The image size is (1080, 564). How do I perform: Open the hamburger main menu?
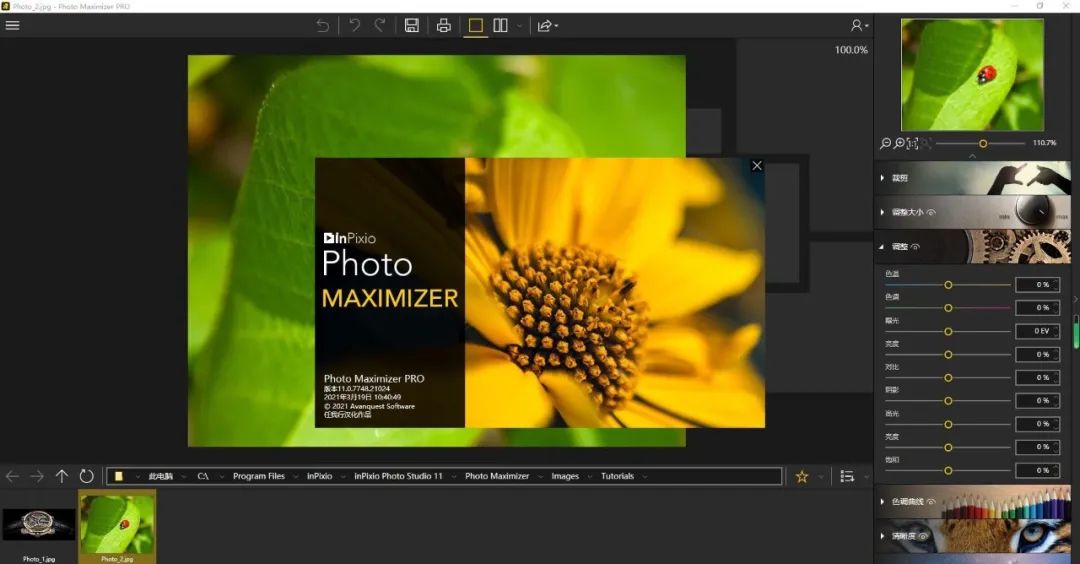click(12, 25)
